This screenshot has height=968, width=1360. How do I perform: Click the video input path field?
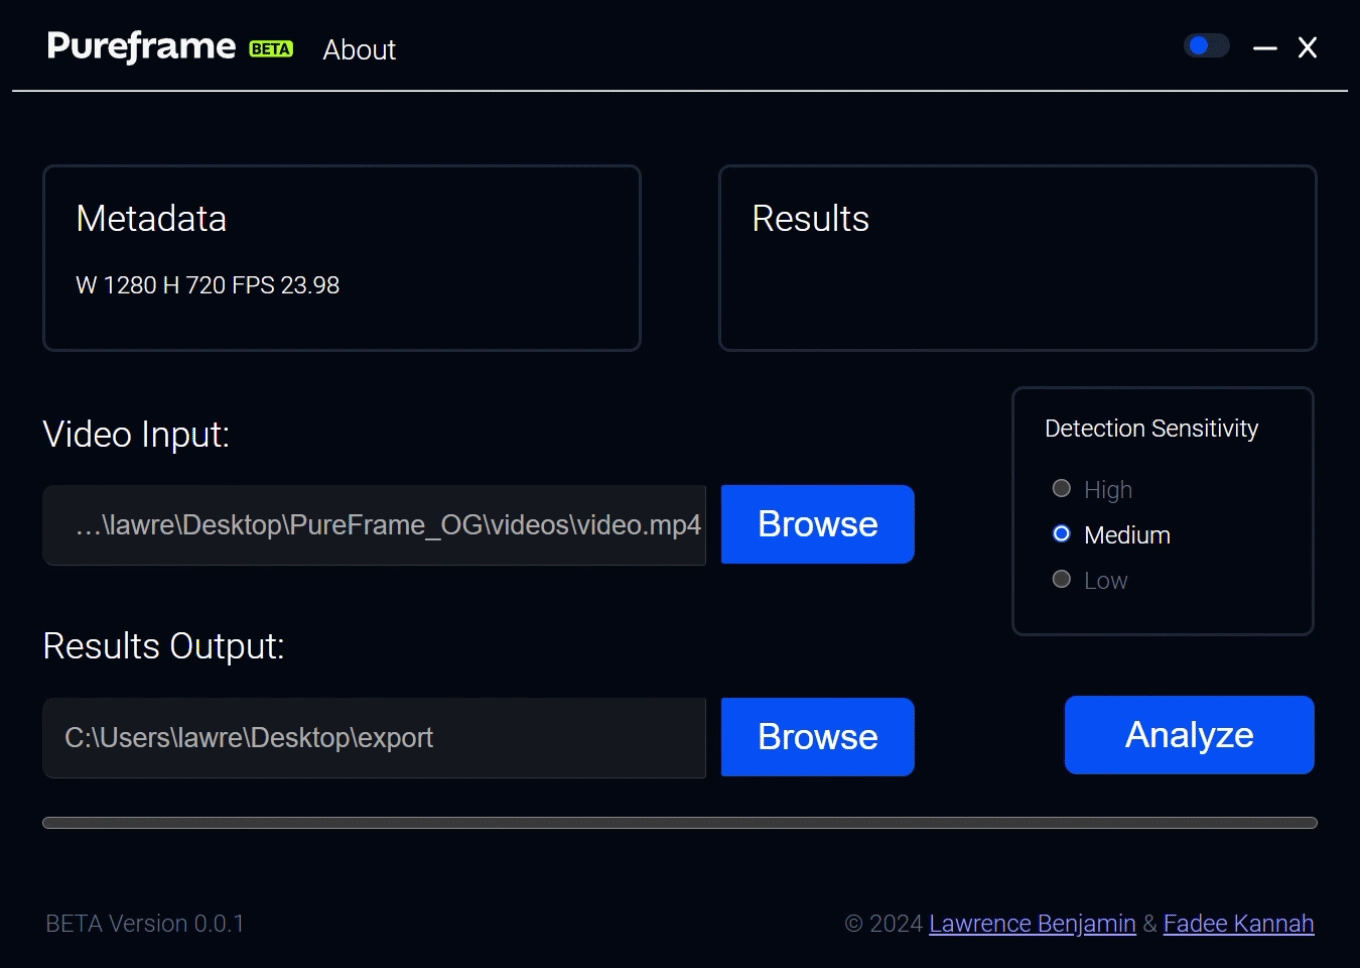click(x=374, y=525)
